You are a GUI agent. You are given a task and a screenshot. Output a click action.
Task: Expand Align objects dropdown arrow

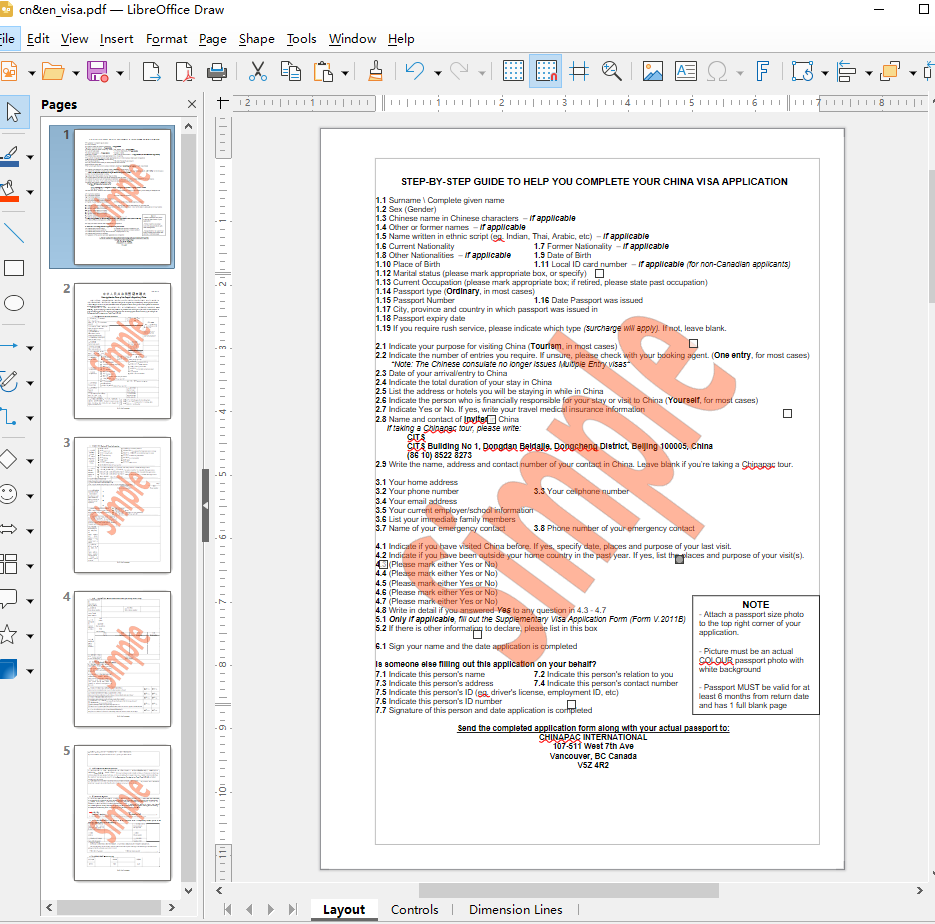tap(868, 73)
